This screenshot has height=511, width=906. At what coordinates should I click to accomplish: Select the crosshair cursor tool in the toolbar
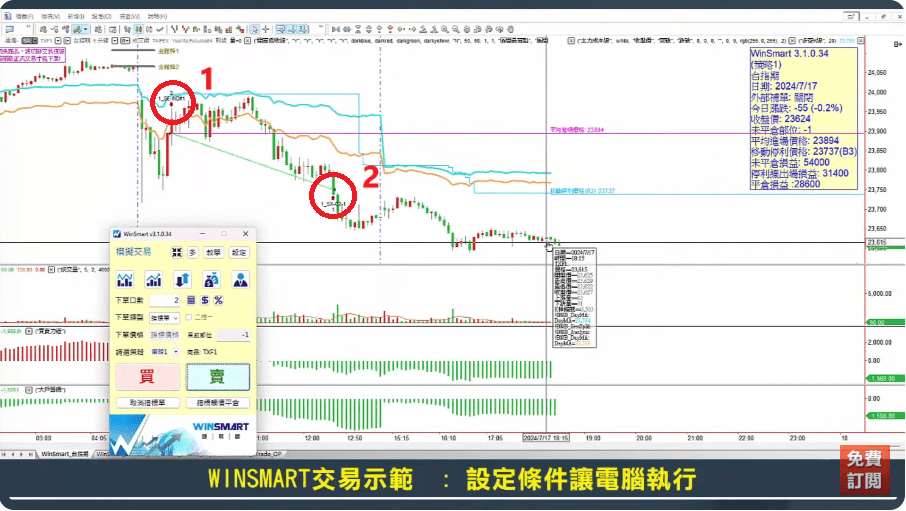pos(265,29)
